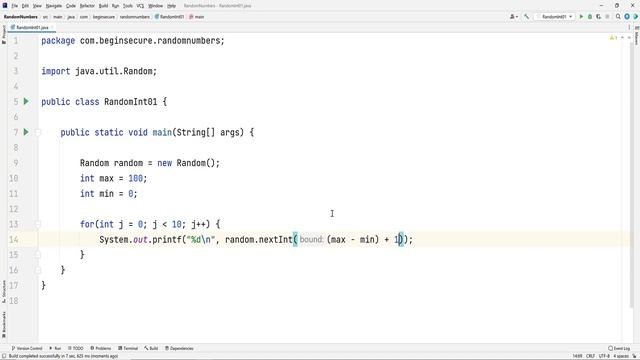The height and width of the screenshot is (360, 640).
Task: Open the Project tool window stripe
Action: tap(4, 34)
